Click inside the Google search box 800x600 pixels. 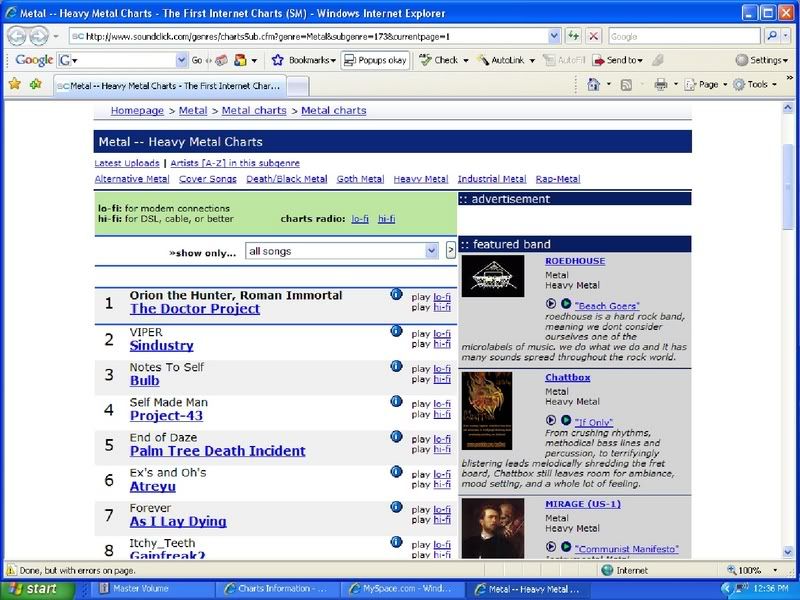point(684,36)
